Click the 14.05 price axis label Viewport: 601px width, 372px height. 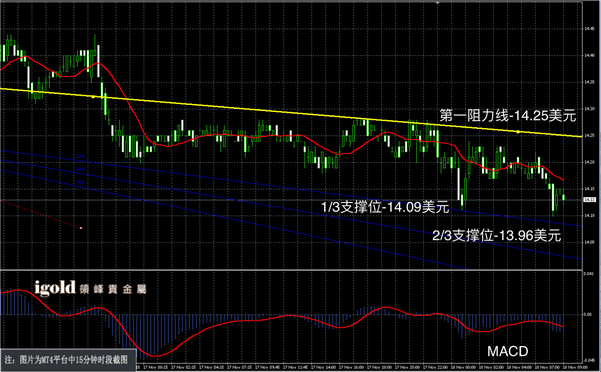tap(589, 242)
